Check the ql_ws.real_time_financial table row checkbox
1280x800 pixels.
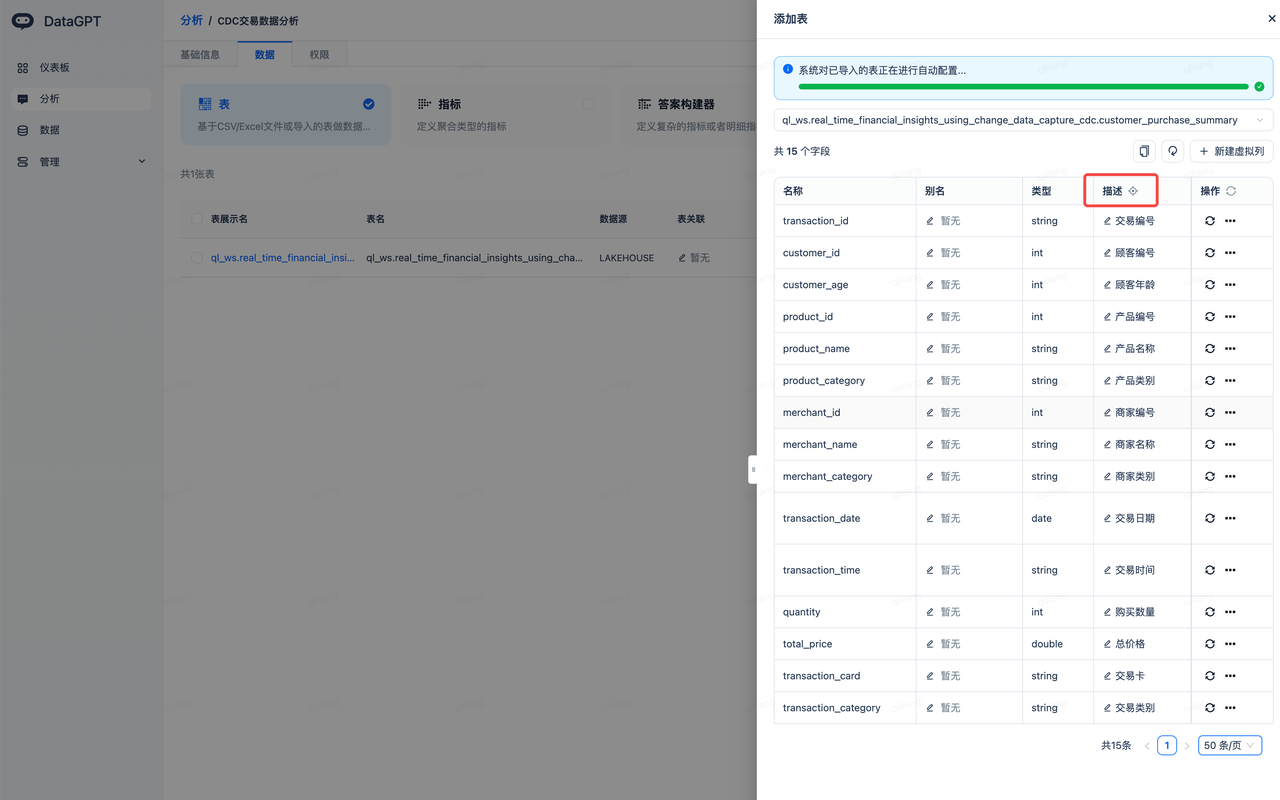[197, 258]
